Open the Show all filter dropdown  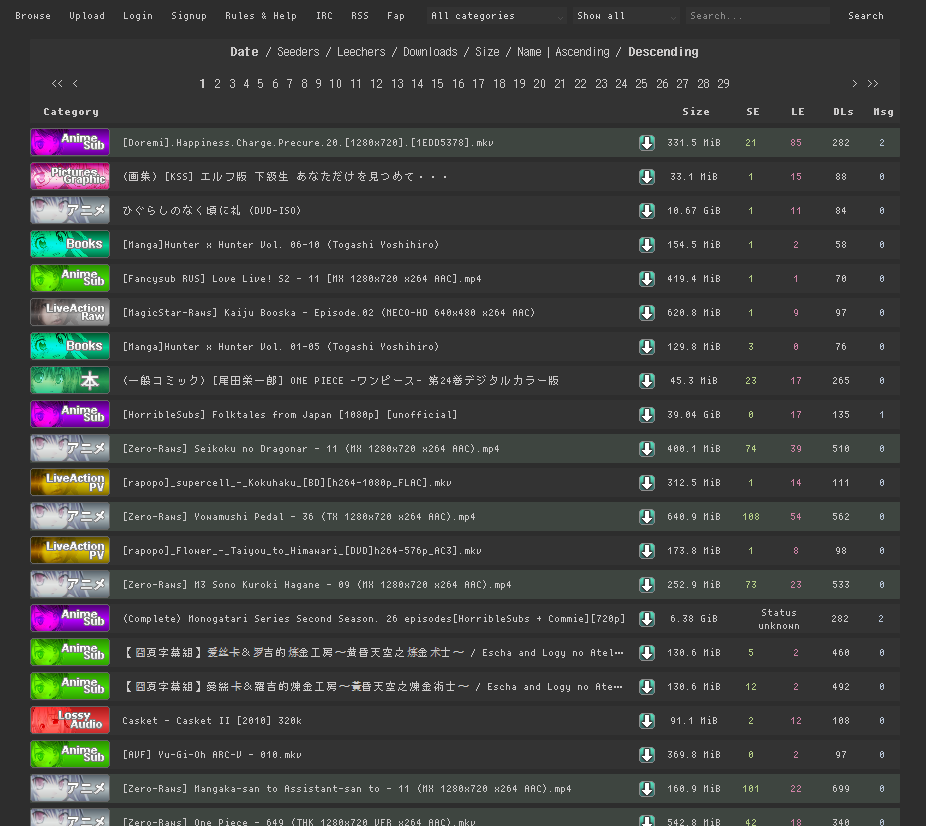point(627,16)
